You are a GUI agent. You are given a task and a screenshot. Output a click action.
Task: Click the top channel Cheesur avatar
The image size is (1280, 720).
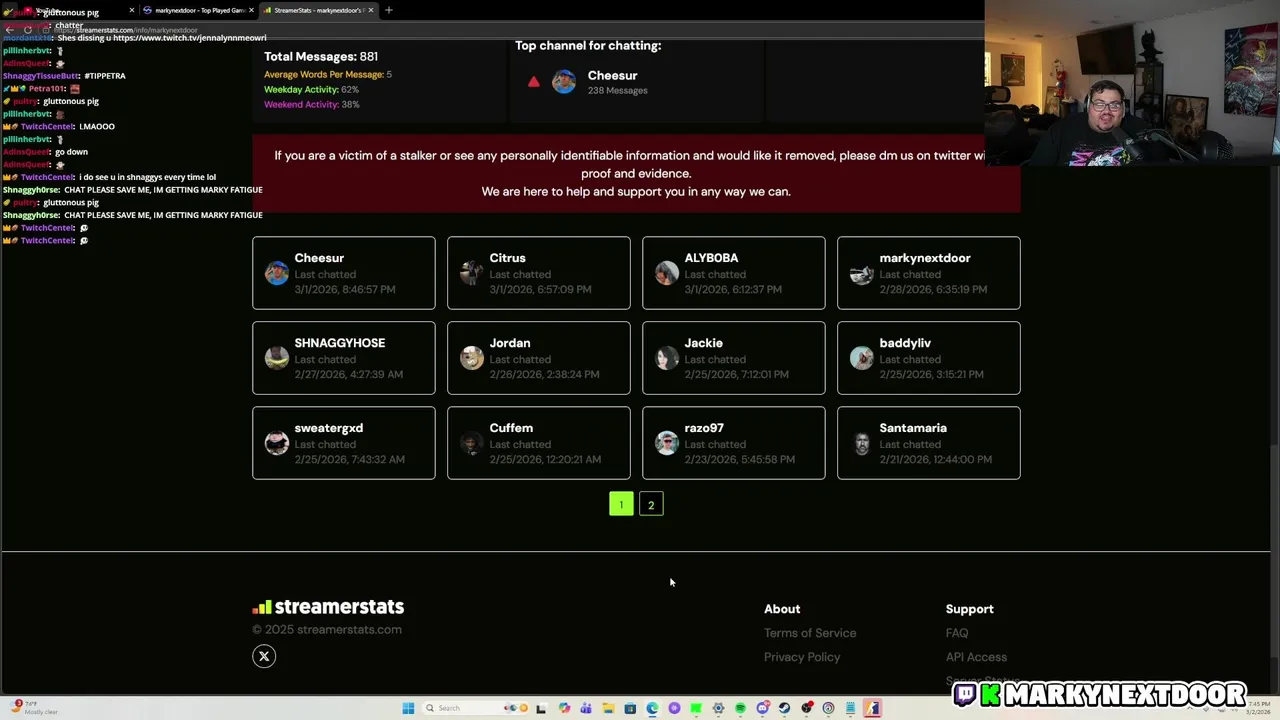point(564,82)
